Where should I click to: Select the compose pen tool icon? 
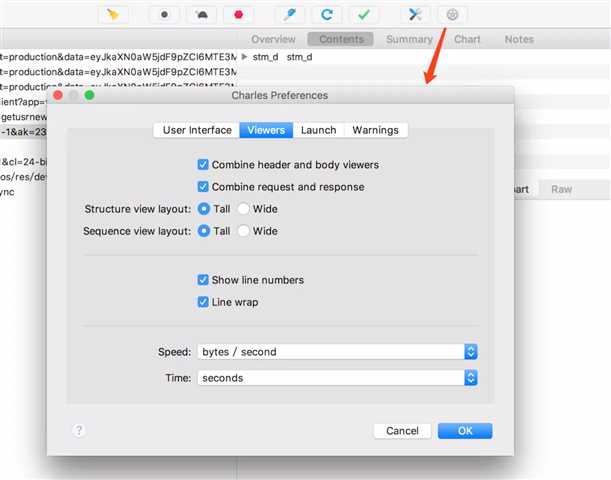click(x=290, y=15)
